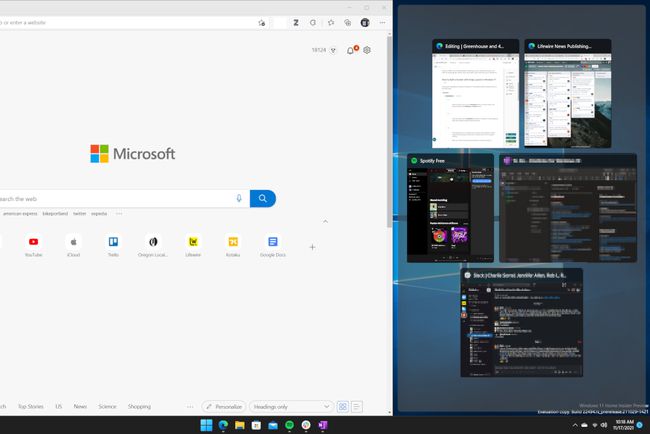Open Microsoft Store from taskbar
This screenshot has width=650, height=434.
tap(256, 425)
